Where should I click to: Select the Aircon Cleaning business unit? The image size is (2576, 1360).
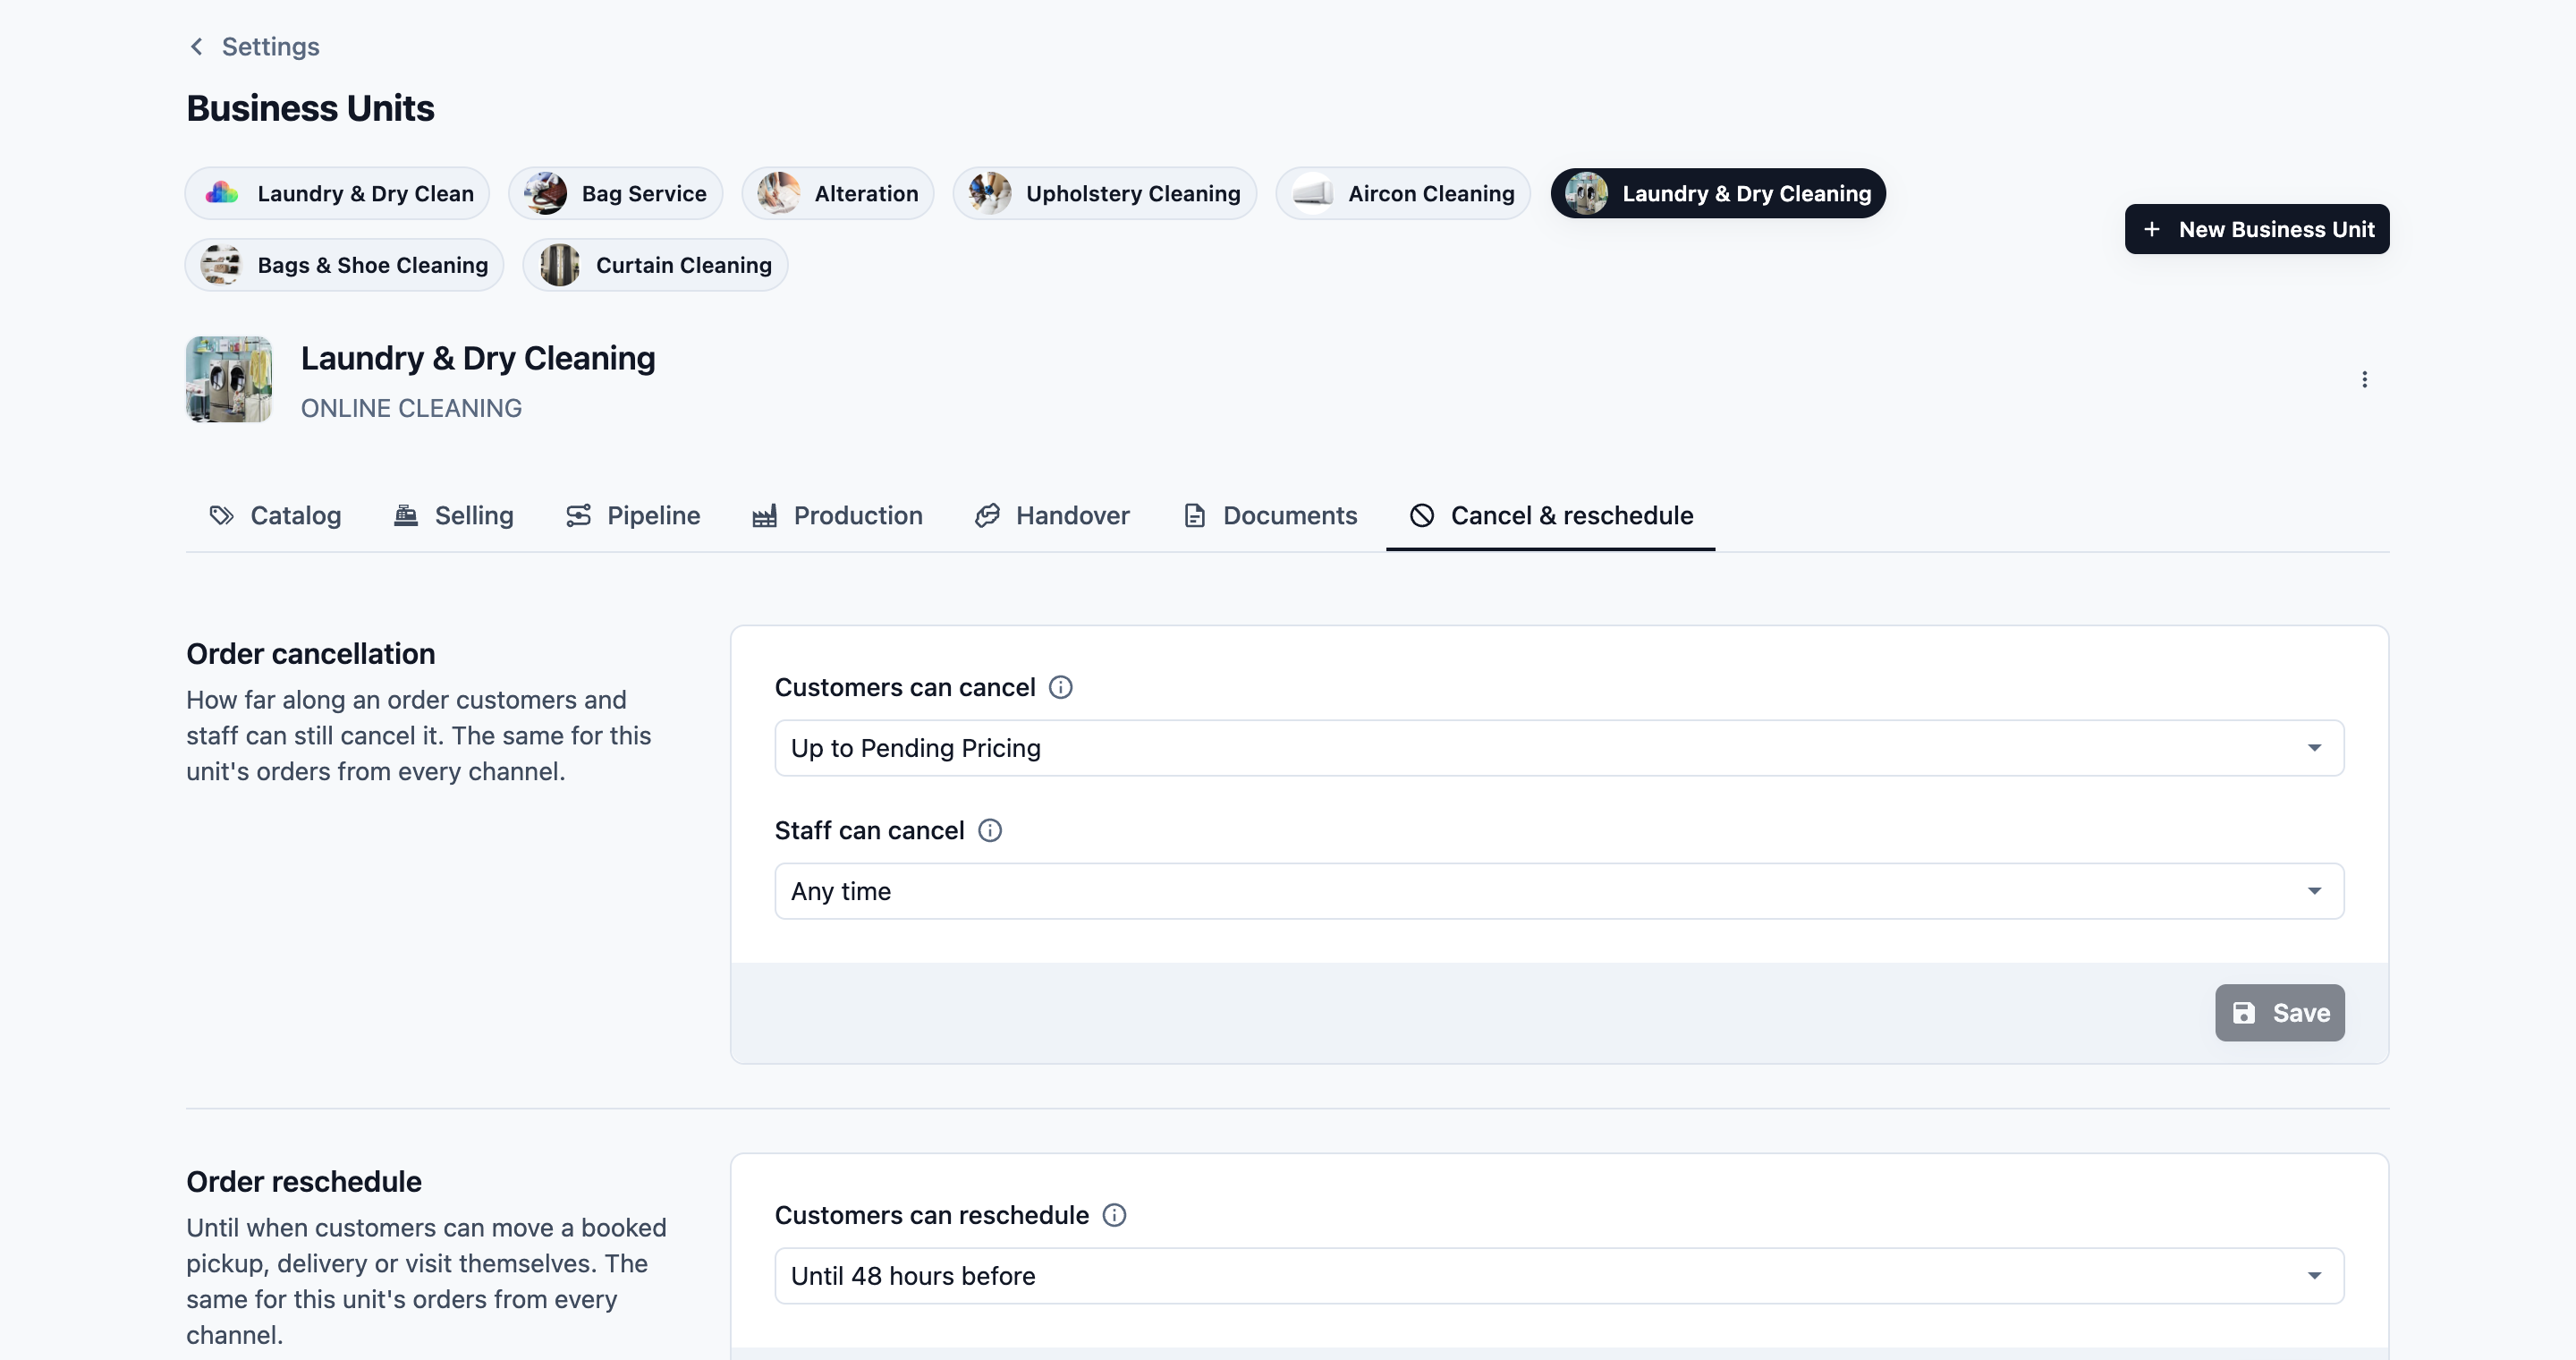[1403, 193]
